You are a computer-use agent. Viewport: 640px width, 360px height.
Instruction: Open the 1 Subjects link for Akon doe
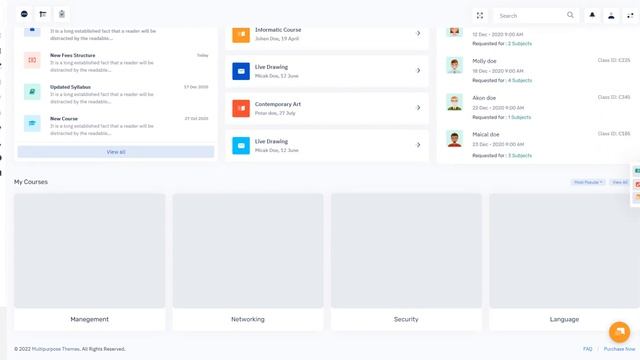point(520,117)
